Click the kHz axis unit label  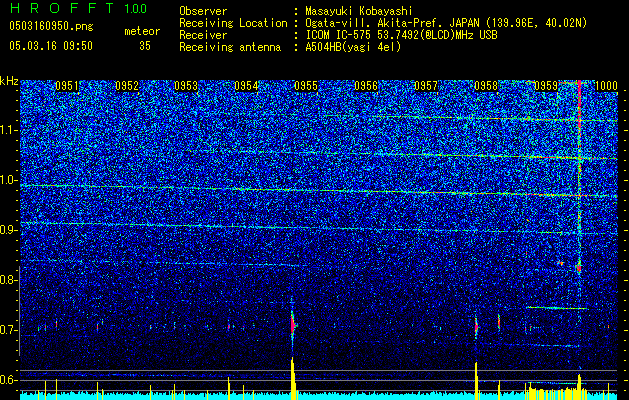coord(9,81)
